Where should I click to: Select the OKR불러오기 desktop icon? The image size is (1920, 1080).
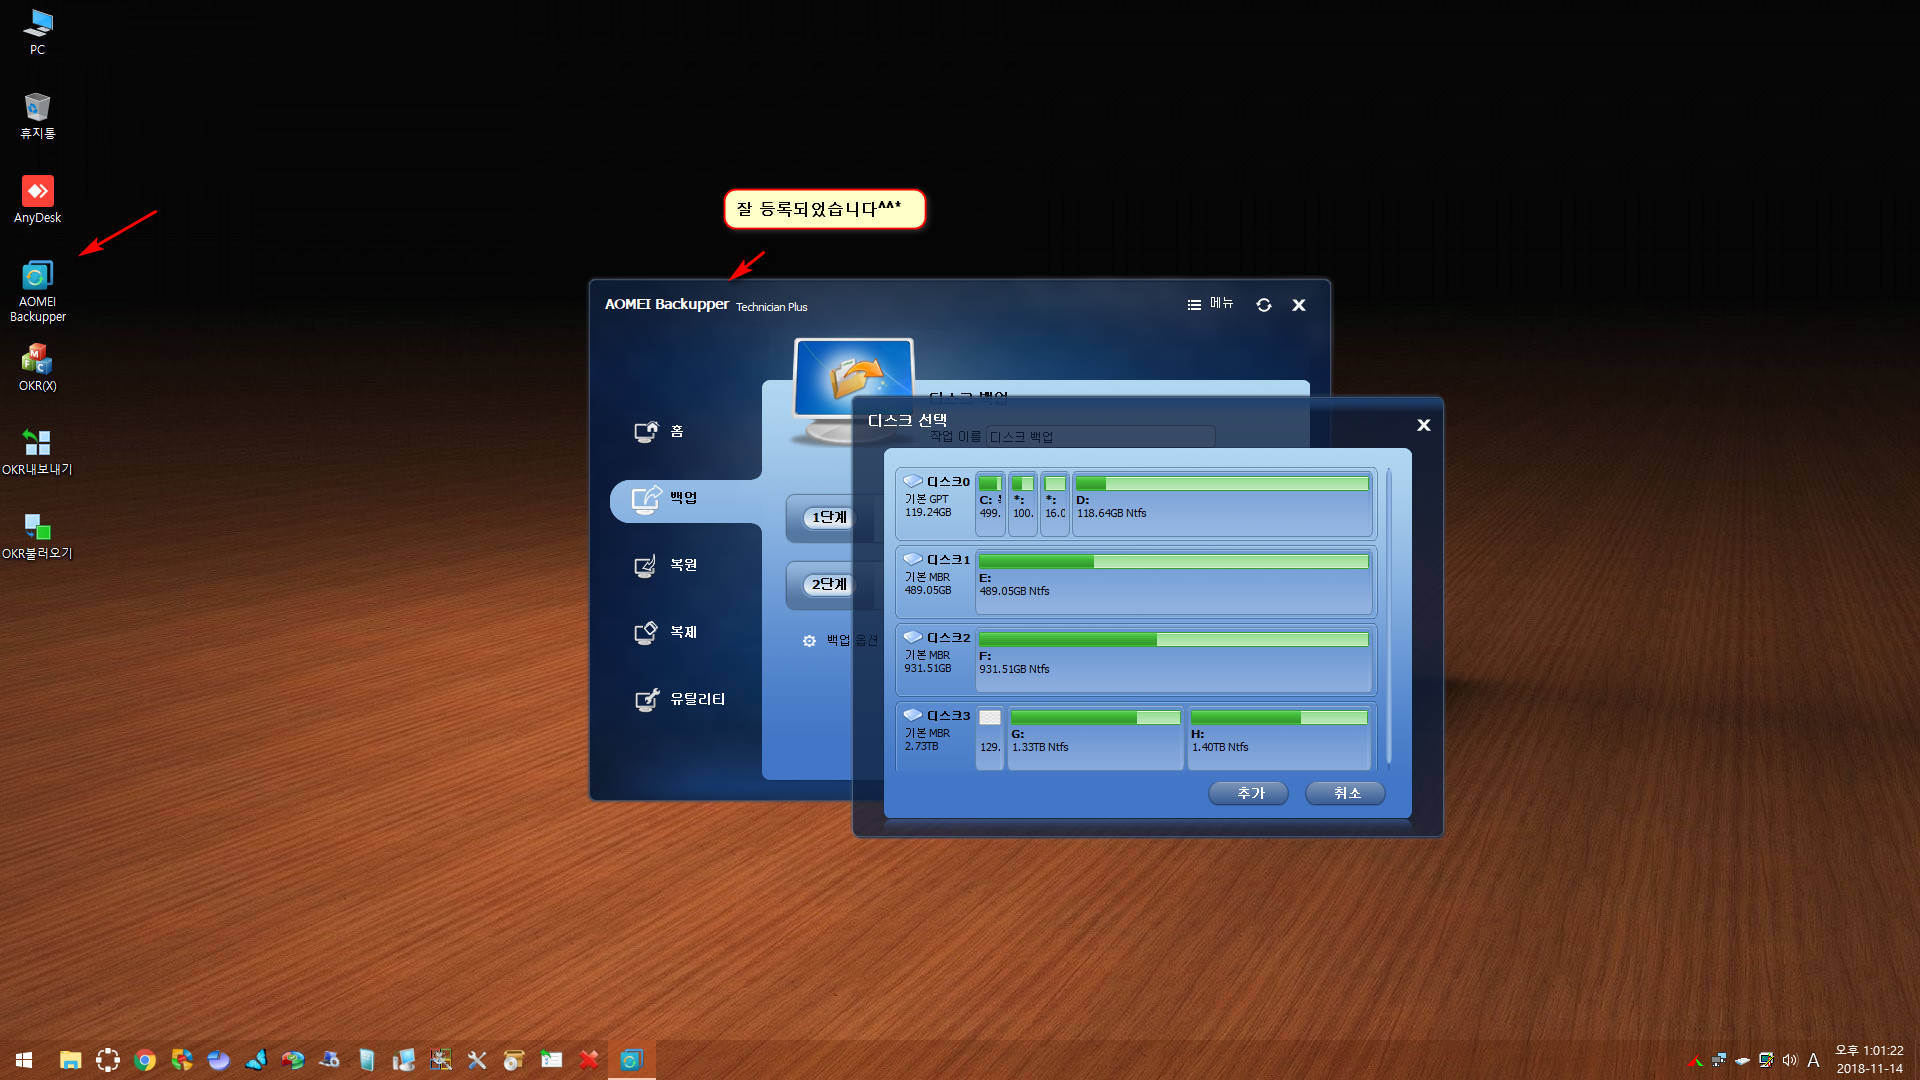click(x=37, y=535)
